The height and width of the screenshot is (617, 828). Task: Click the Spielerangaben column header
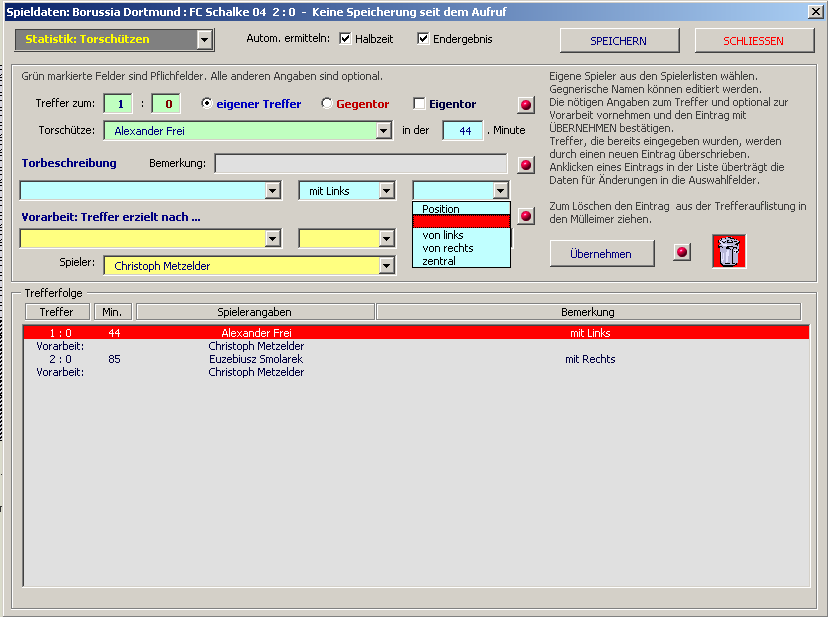click(x=255, y=312)
